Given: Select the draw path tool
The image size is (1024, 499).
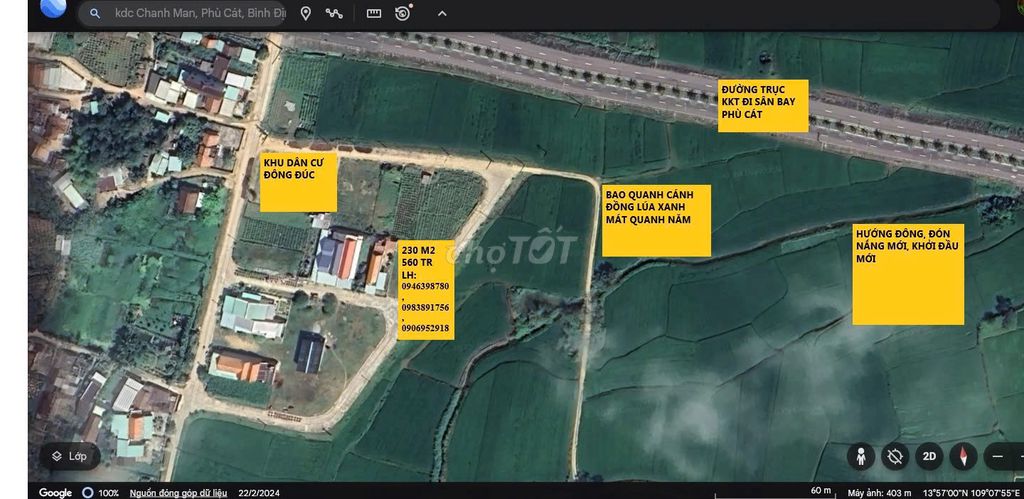Looking at the screenshot, I should pos(334,14).
